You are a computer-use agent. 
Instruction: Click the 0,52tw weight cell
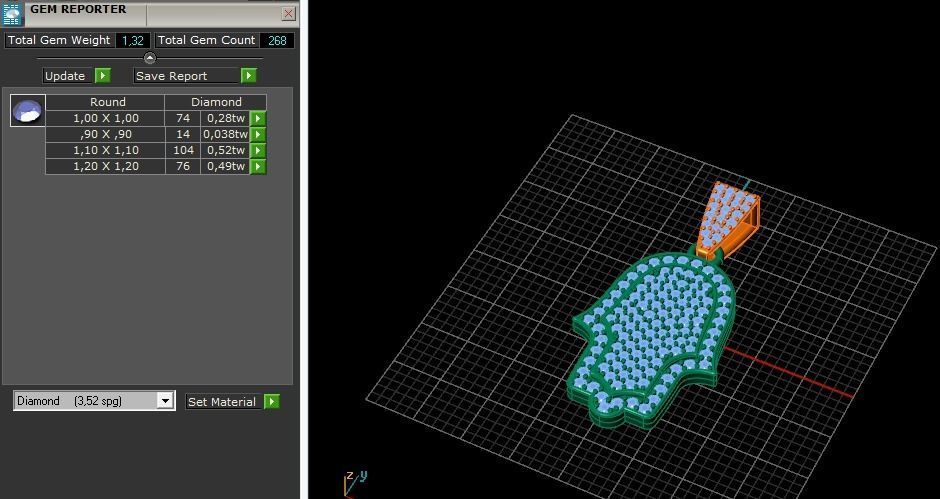tap(225, 151)
